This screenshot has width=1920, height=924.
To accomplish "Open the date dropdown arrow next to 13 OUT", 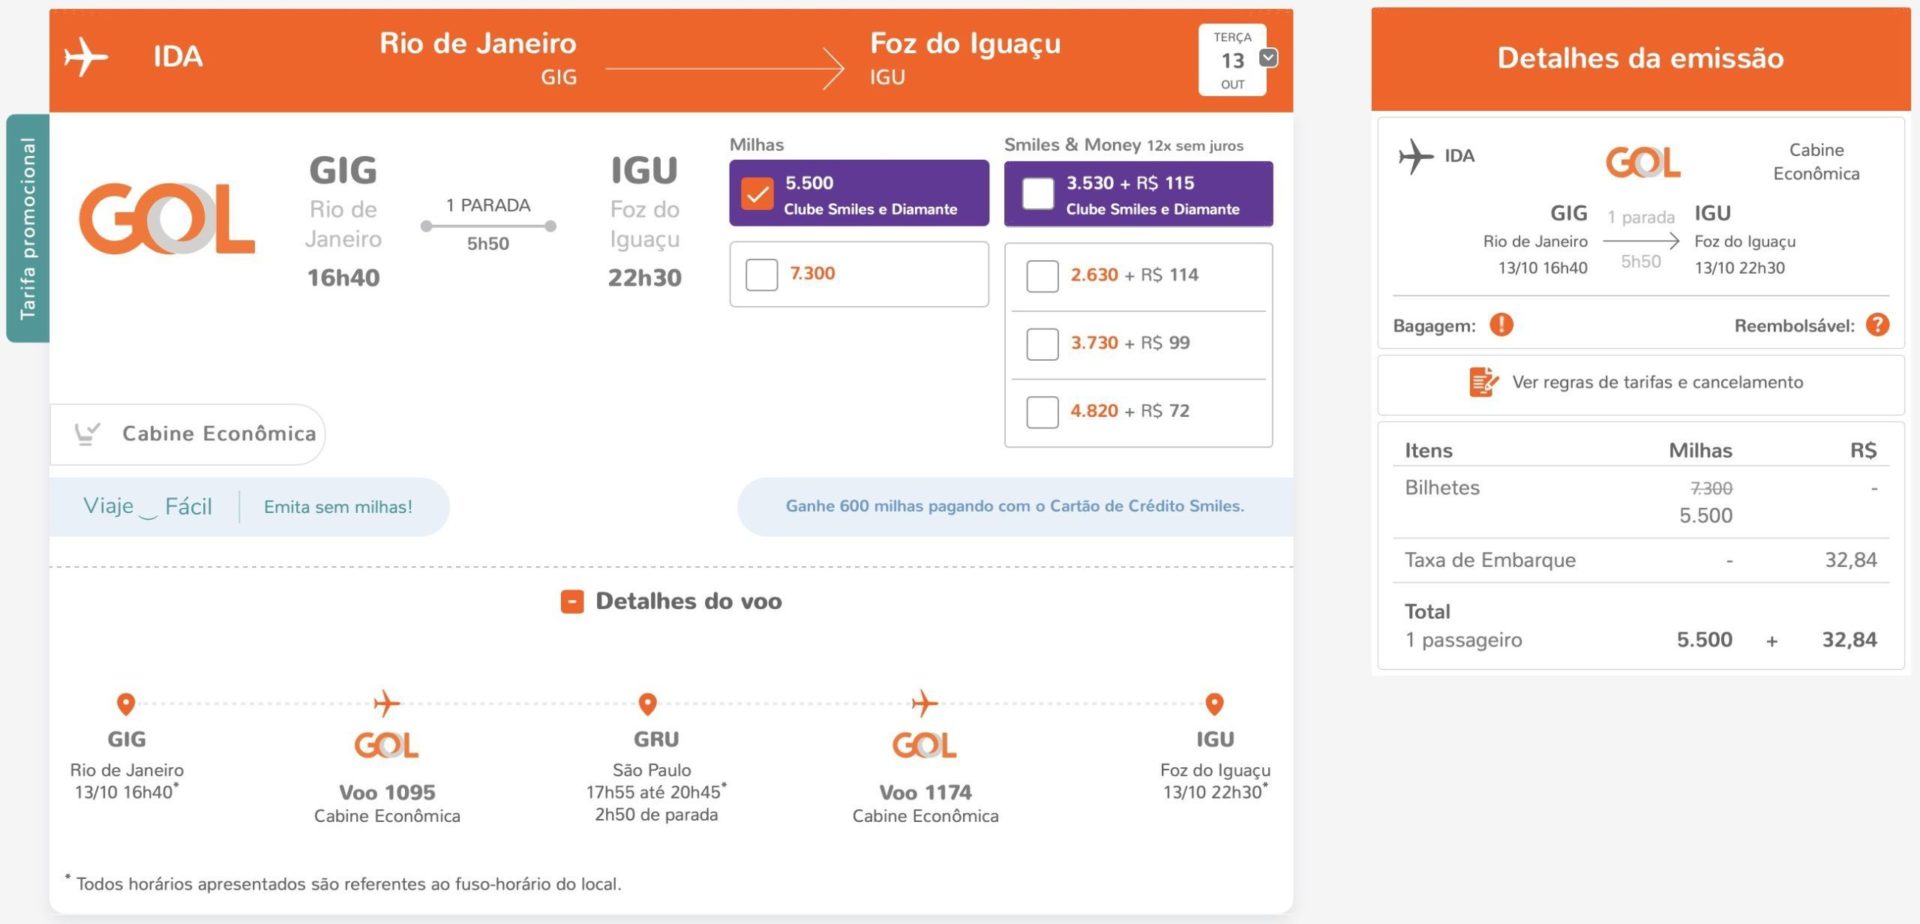I will [1268, 58].
